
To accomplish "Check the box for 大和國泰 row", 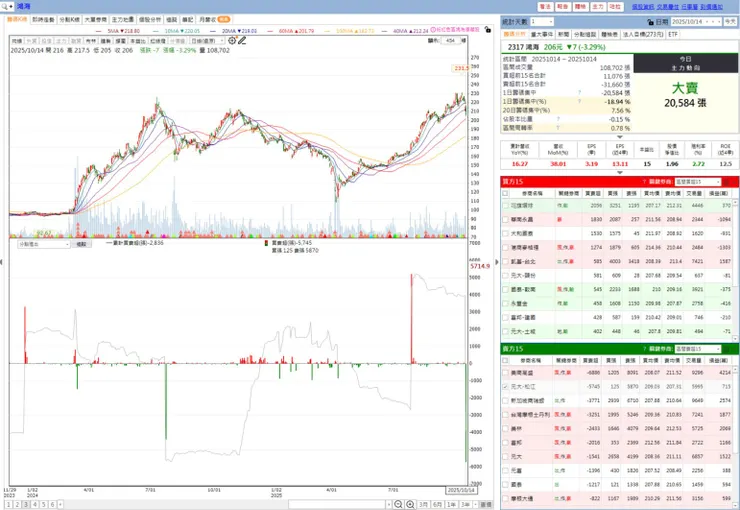I will 505,234.
